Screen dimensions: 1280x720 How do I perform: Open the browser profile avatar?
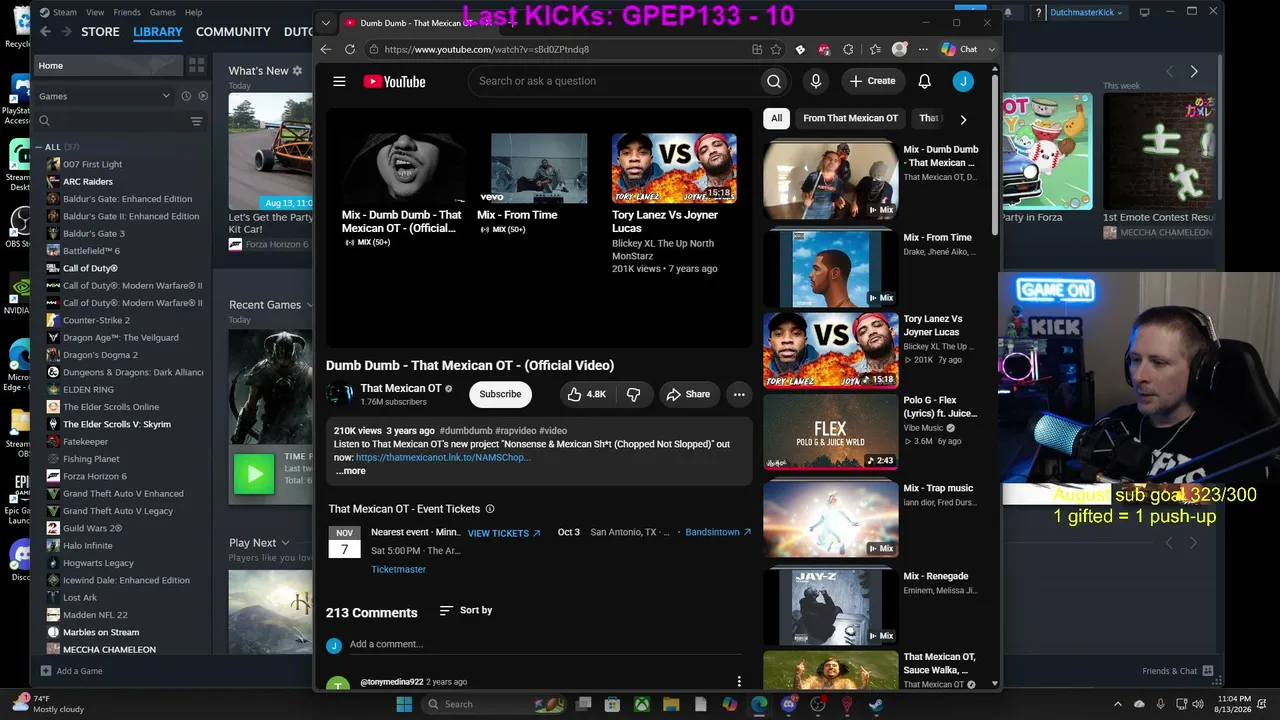coord(900,49)
